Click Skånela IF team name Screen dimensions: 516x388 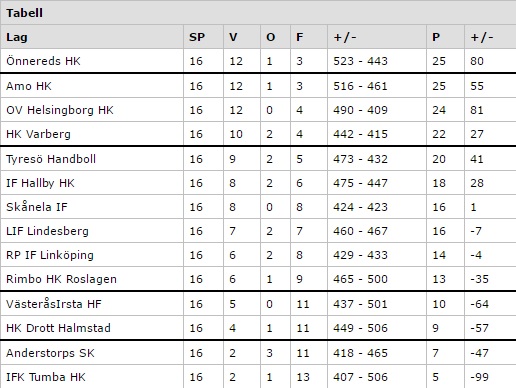coord(37,207)
